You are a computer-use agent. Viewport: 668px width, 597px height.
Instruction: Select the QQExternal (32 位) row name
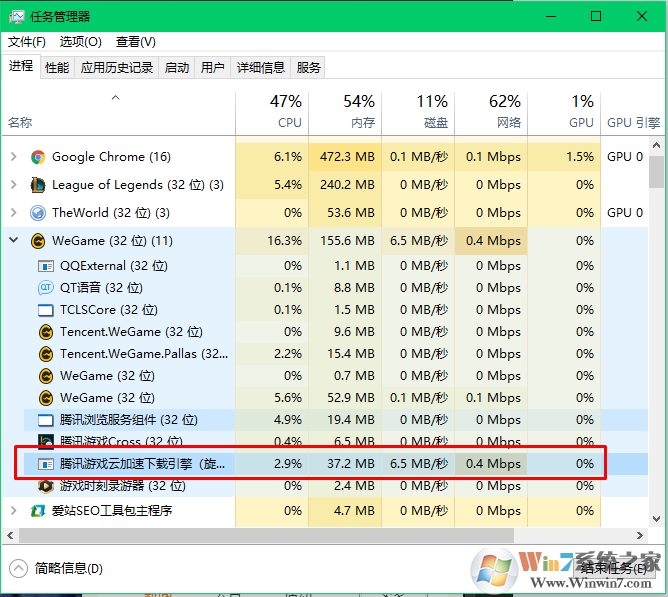[114, 266]
